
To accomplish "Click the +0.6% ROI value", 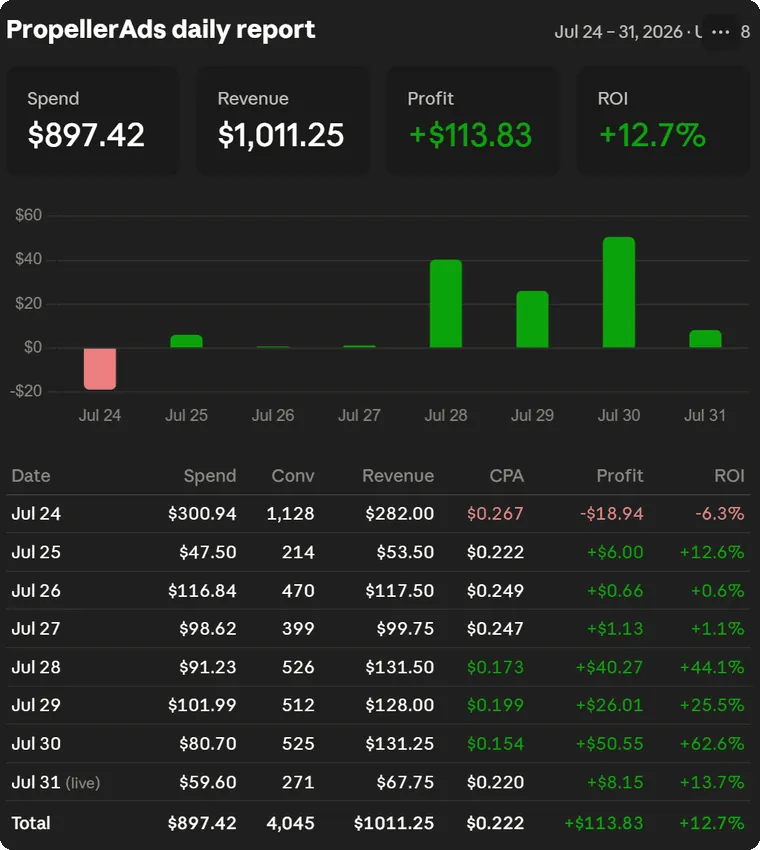I will [717, 590].
